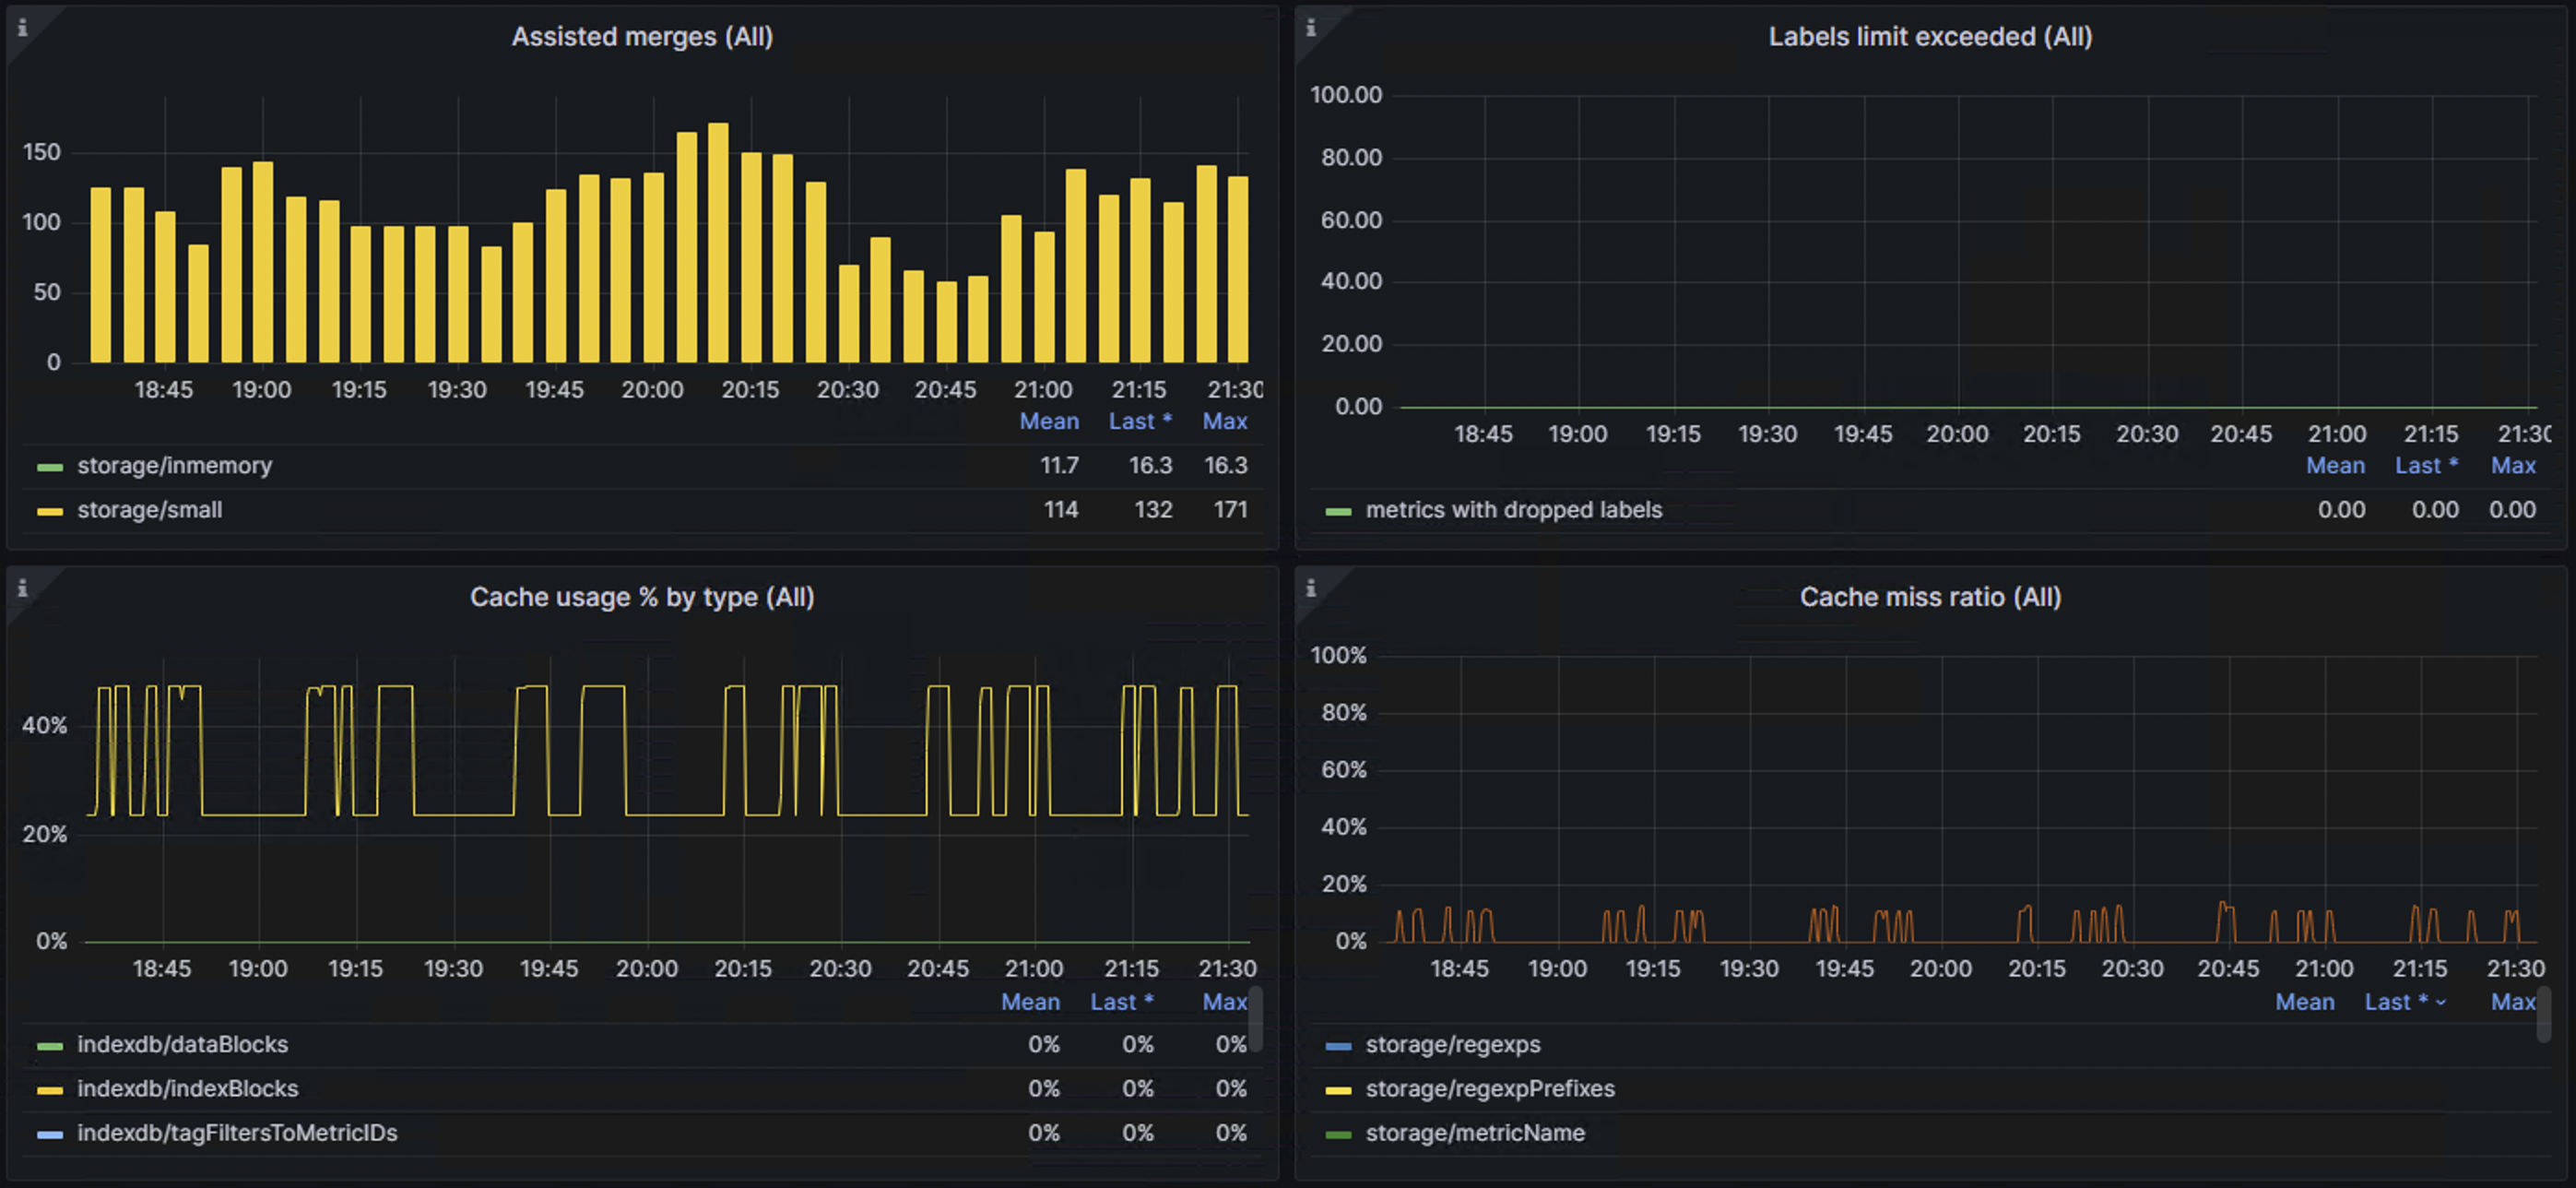Sort the Assisted merges legend by Mean
Image resolution: width=2576 pixels, height=1188 pixels.
1049,421
